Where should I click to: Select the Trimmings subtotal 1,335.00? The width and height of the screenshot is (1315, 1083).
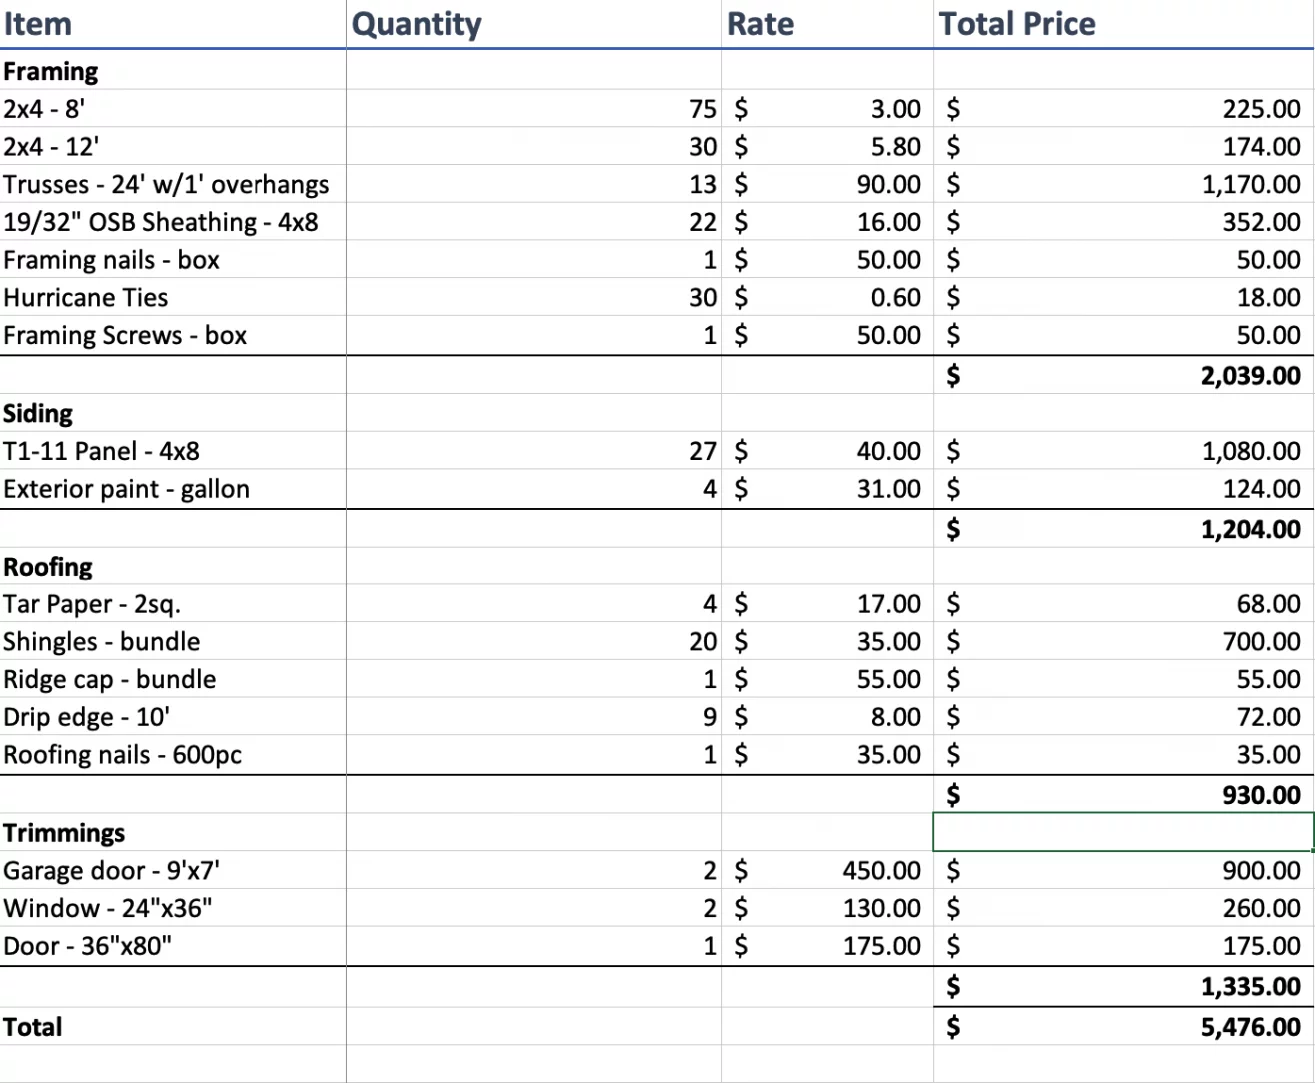click(x=1124, y=986)
